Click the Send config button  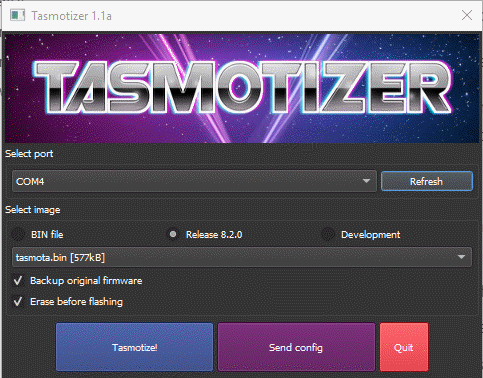click(x=296, y=347)
